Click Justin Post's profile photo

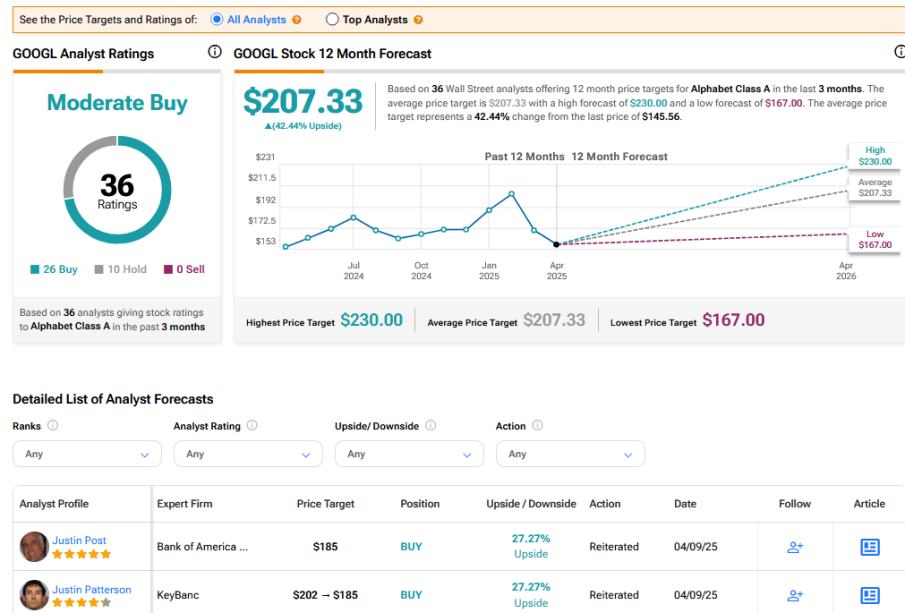[x=34, y=547]
